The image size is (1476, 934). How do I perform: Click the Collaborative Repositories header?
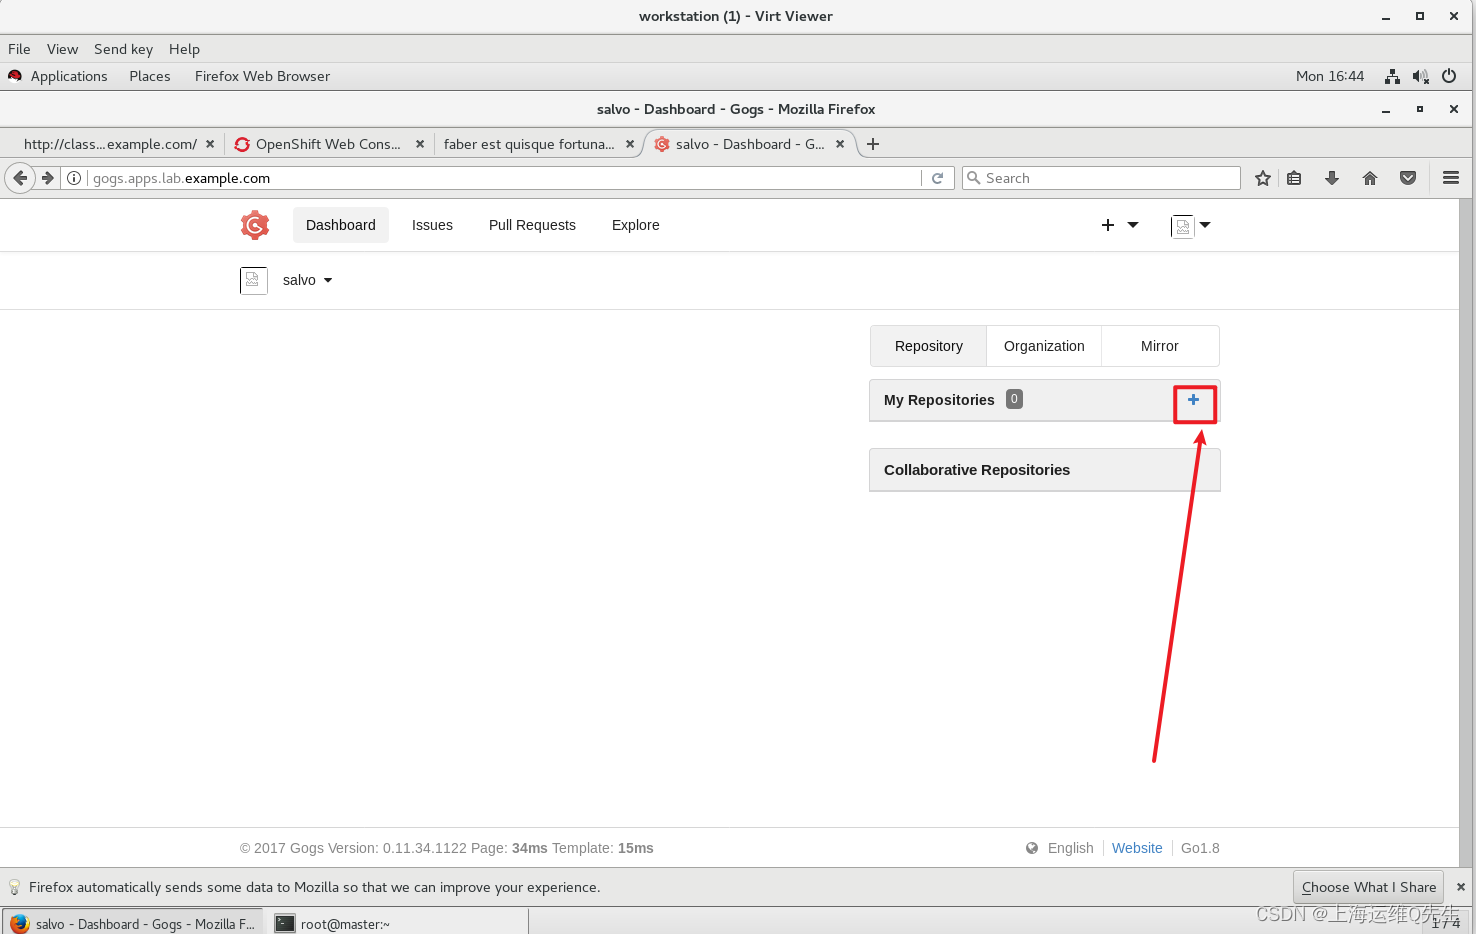pyautogui.click(x=1045, y=470)
